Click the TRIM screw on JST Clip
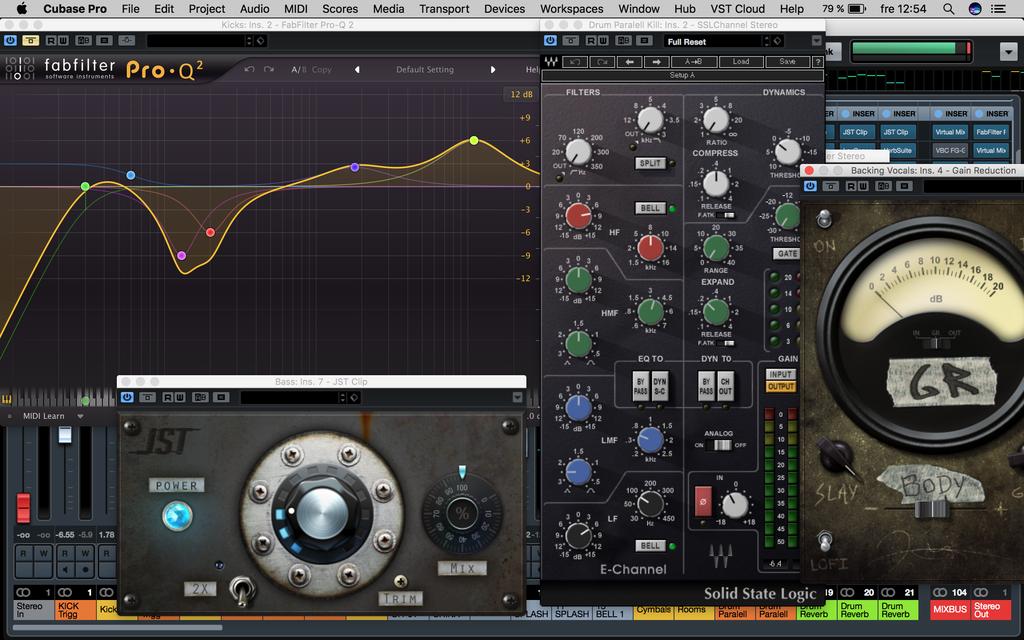The height and width of the screenshot is (640, 1024). point(400,581)
